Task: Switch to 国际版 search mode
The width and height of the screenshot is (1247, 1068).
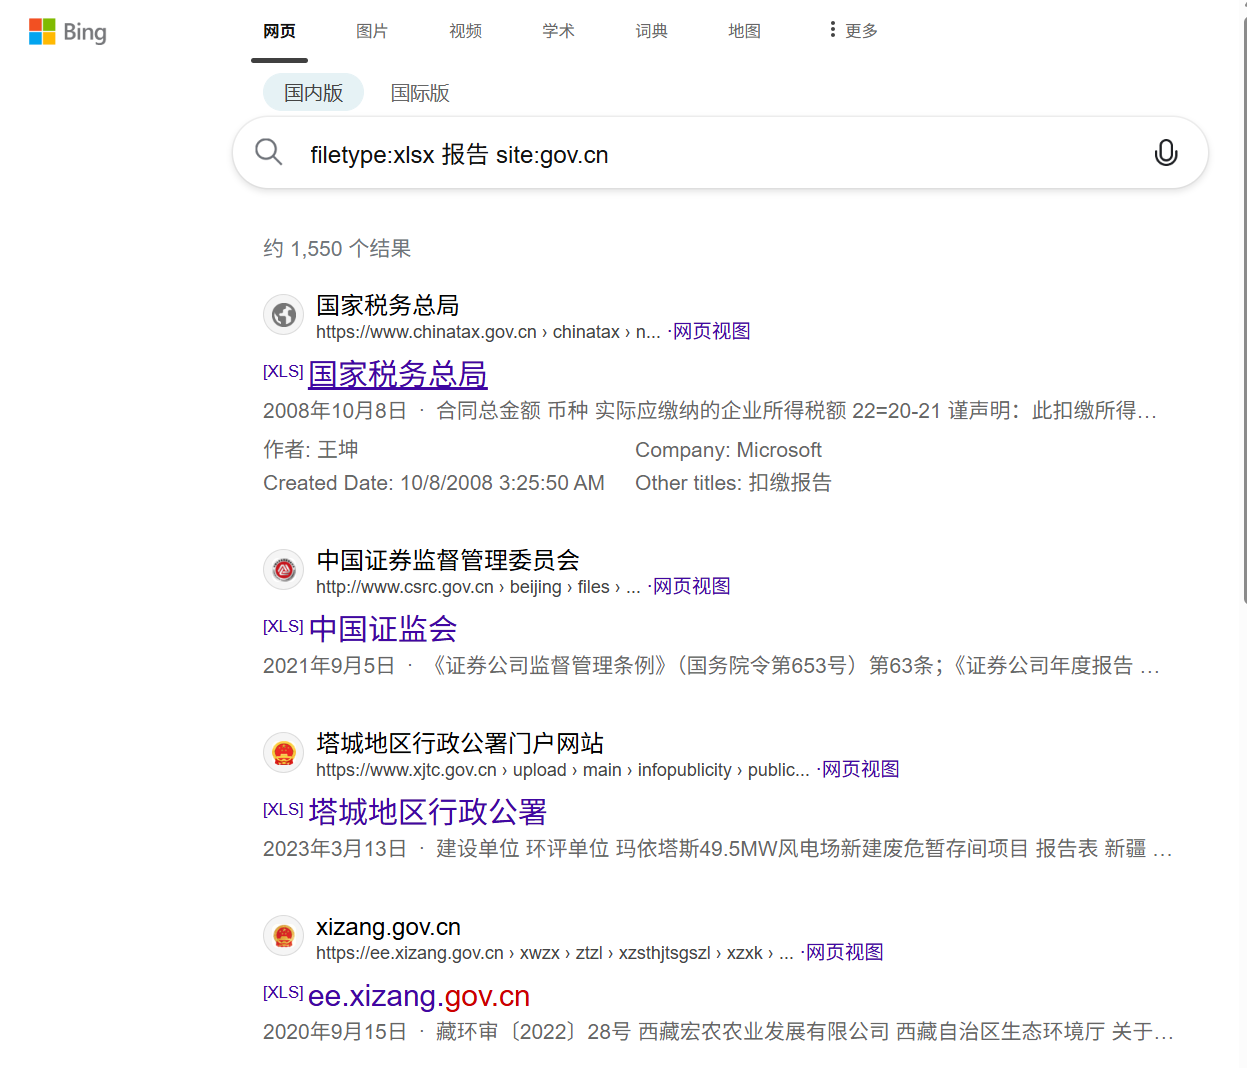Action: (x=420, y=93)
